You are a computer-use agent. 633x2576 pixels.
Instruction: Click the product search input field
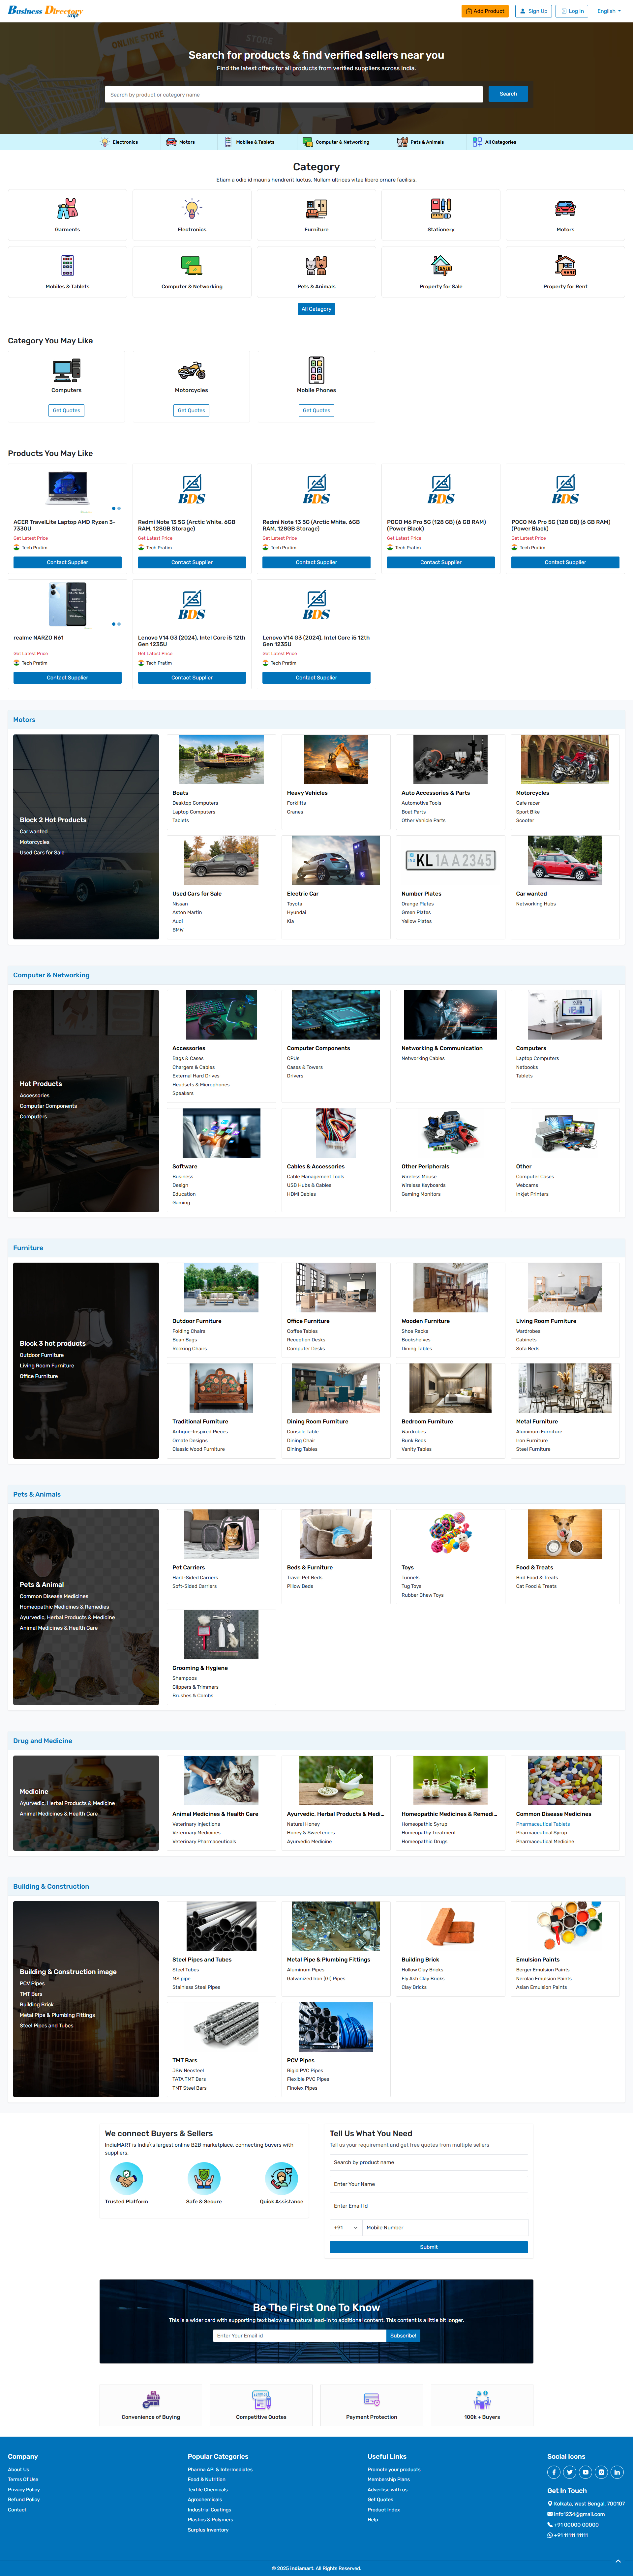[x=294, y=94]
